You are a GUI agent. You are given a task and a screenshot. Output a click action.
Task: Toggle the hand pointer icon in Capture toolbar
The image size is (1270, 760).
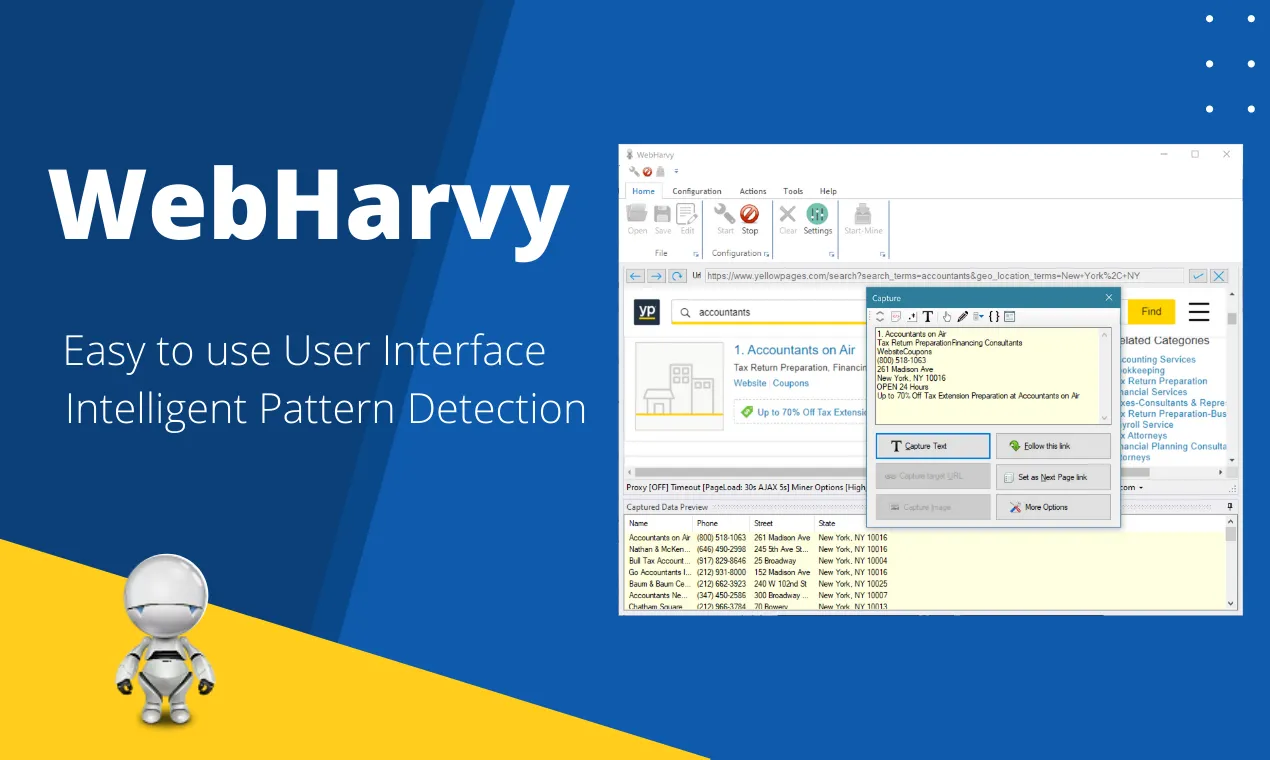pyautogui.click(x=947, y=317)
